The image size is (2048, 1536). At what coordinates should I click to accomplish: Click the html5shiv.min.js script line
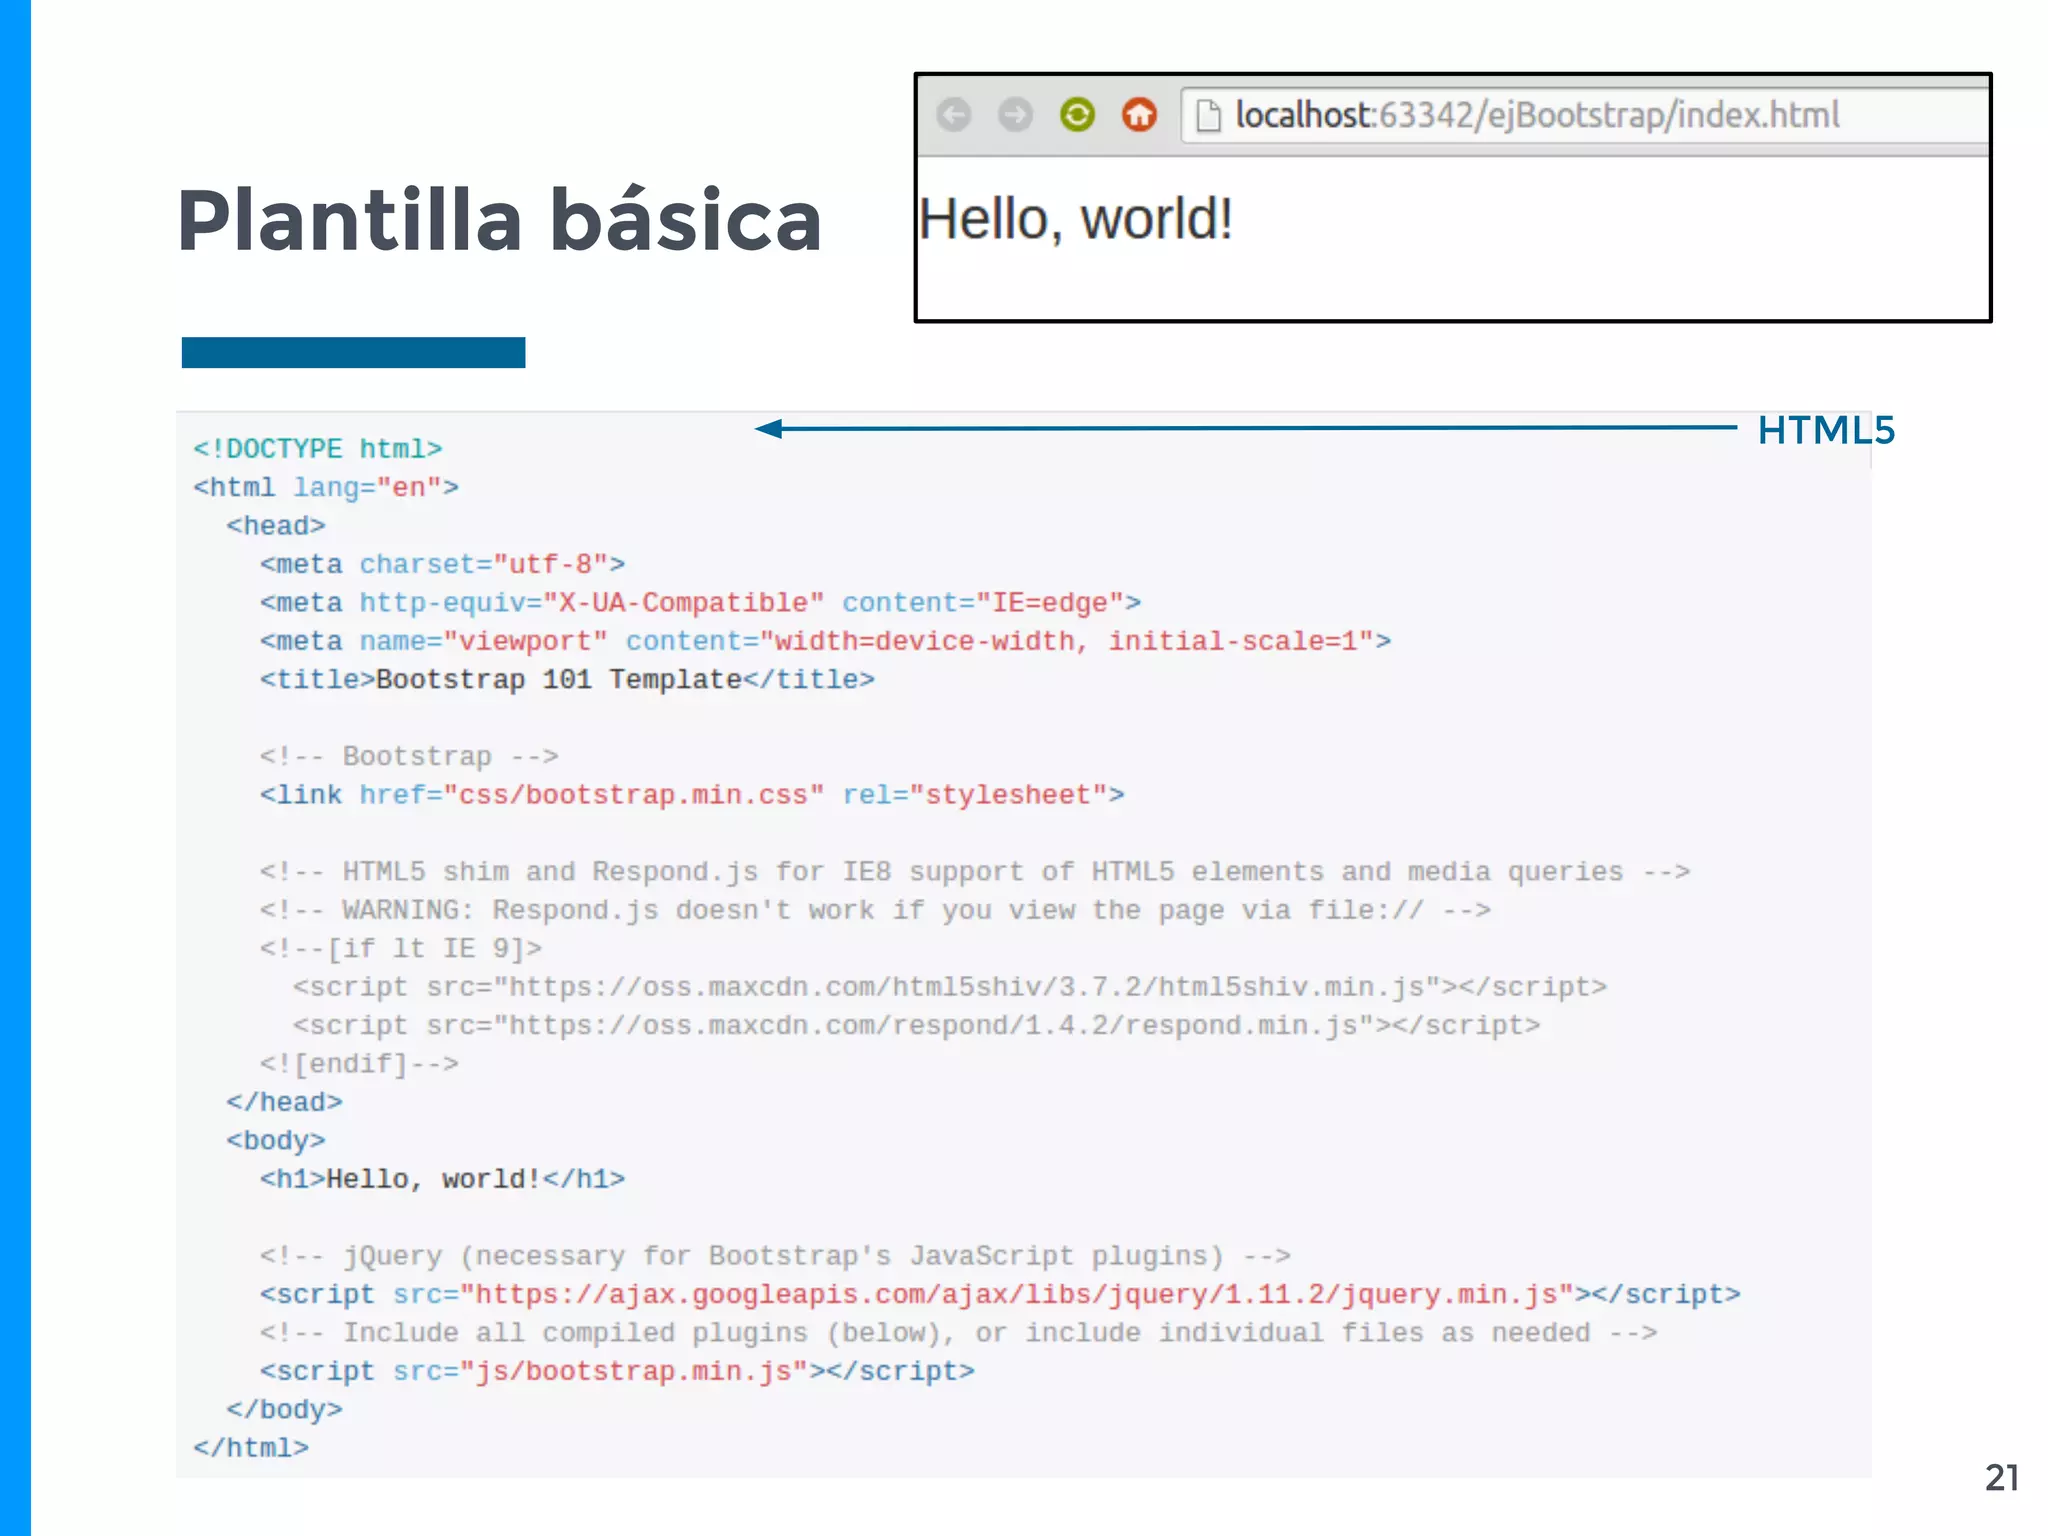coord(950,987)
